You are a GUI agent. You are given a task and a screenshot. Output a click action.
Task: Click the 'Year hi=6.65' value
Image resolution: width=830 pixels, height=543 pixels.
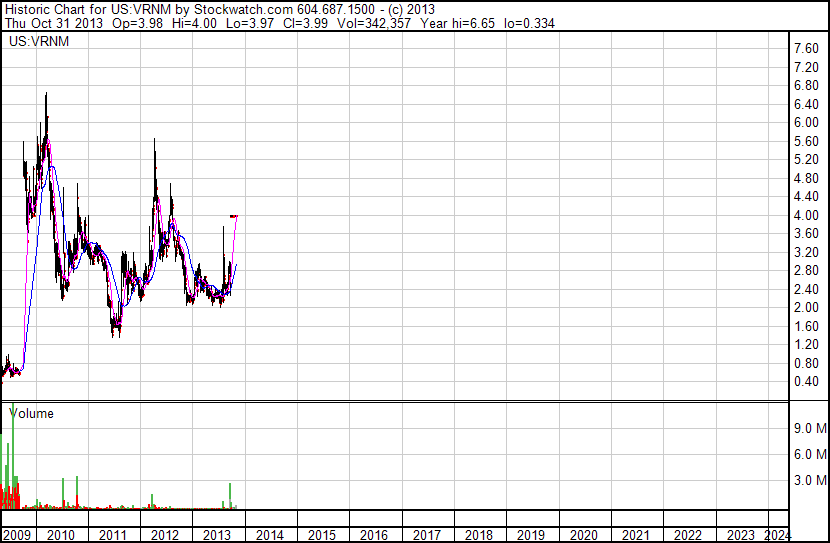pos(457,23)
